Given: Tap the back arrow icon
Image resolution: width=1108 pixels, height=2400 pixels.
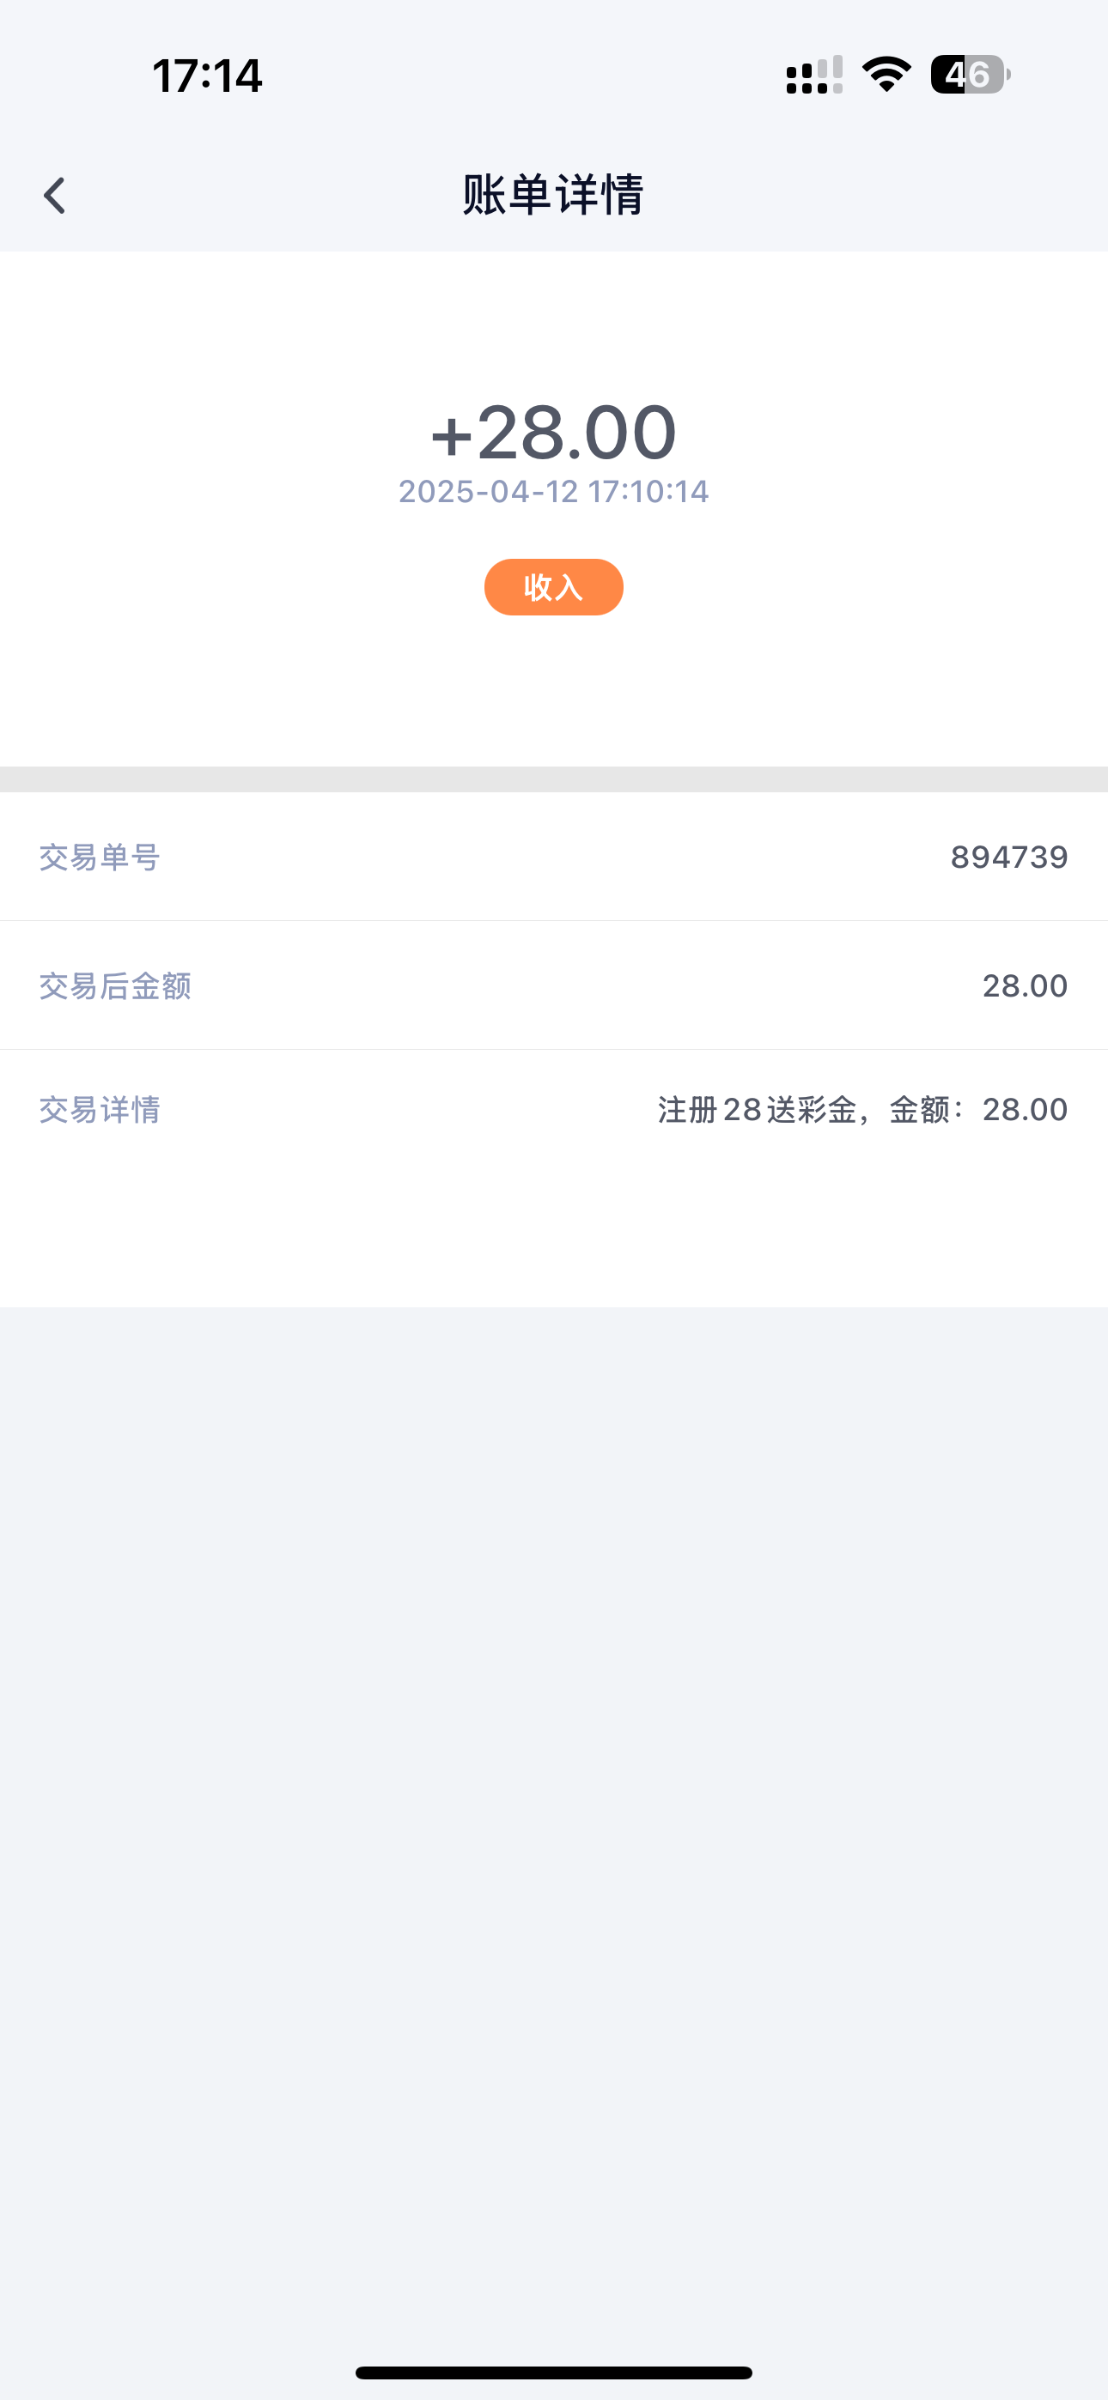Looking at the screenshot, I should coord(55,195).
